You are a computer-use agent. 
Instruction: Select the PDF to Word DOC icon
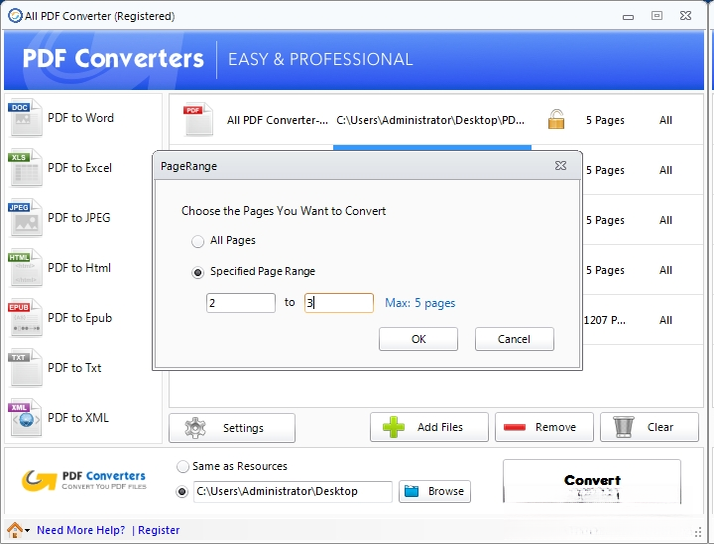tap(25, 118)
